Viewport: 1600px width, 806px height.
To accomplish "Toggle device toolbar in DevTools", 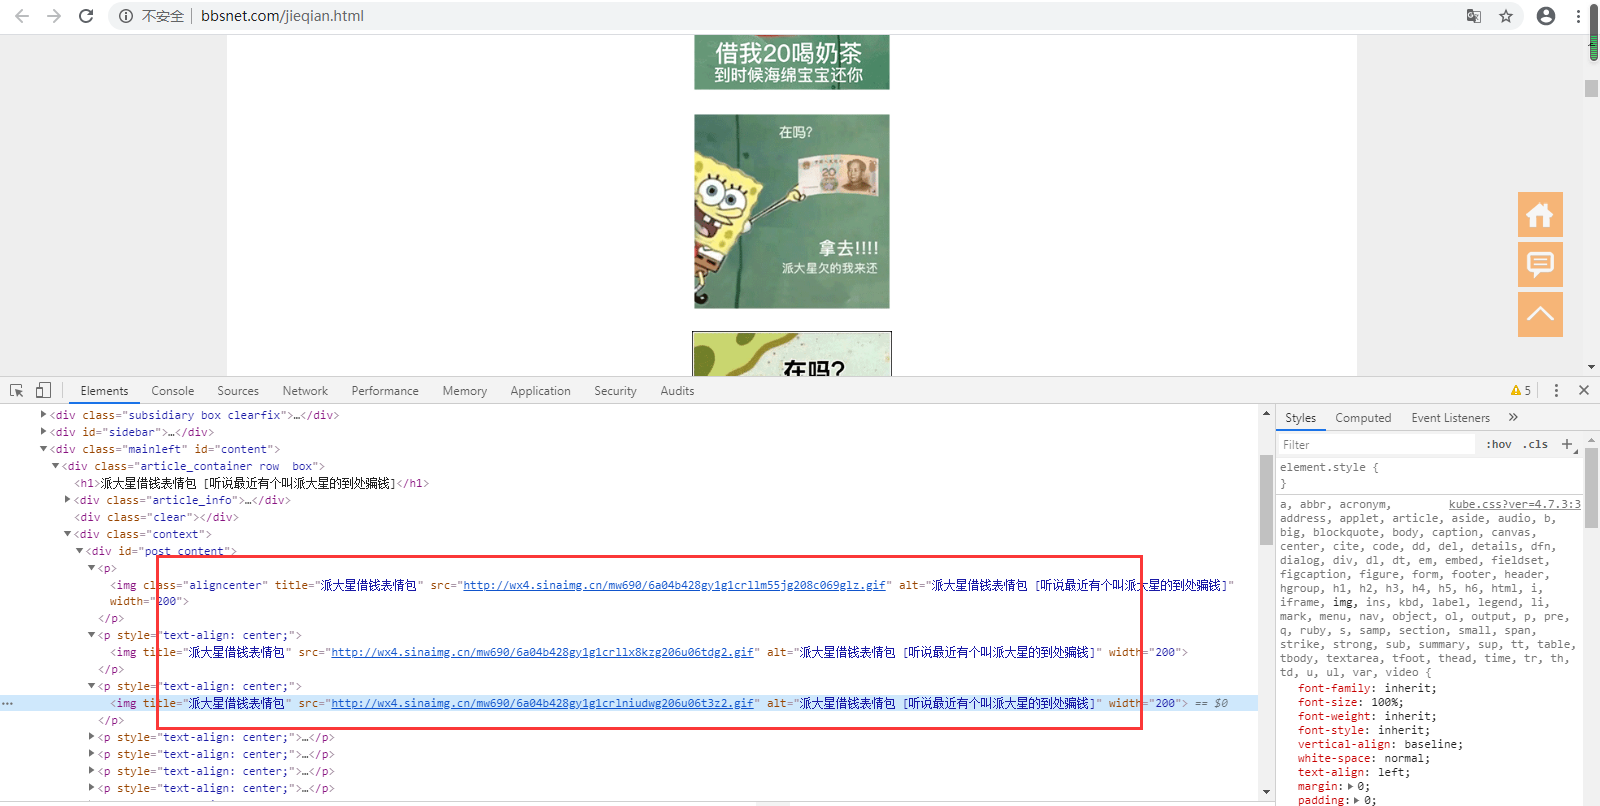I will coord(43,390).
